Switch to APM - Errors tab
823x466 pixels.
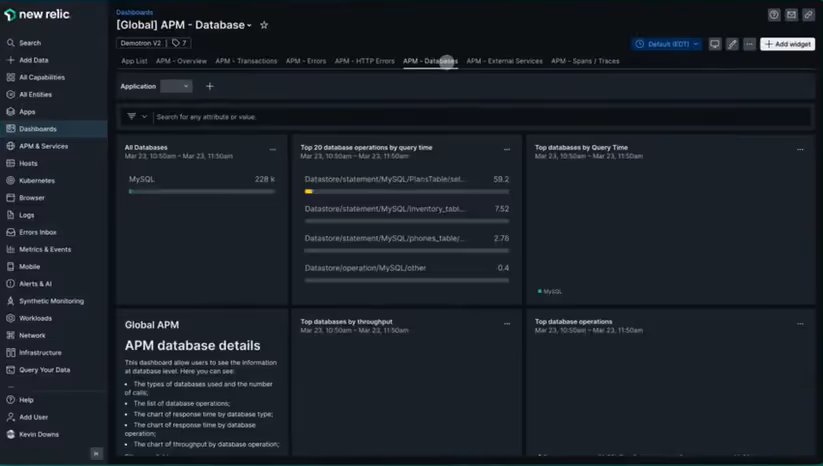pos(306,61)
